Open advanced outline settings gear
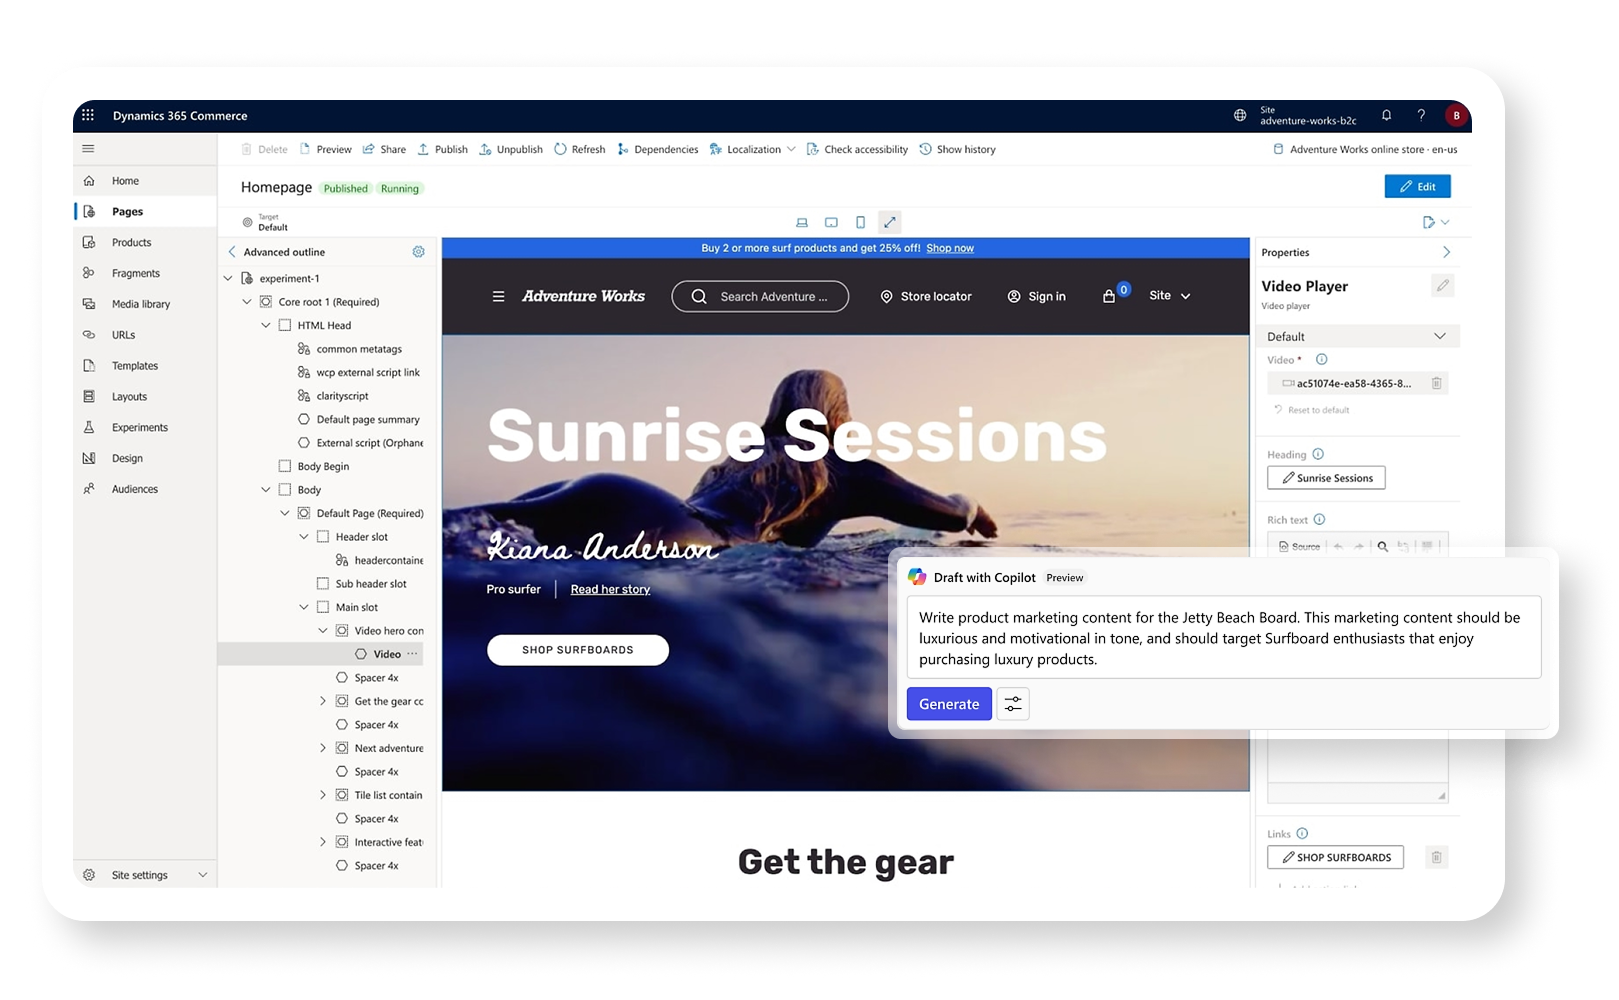The width and height of the screenshot is (1619, 1000). click(419, 252)
